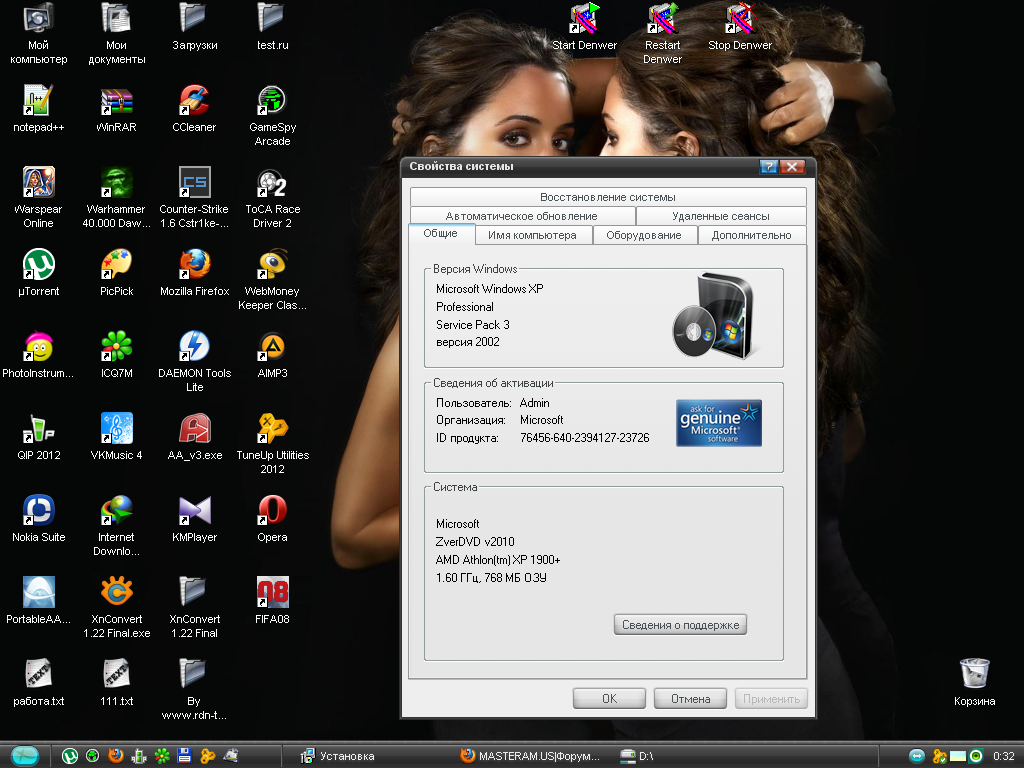1024x768 pixels.
Task: Launch the DAEMON Tools Lite shortcut
Action: click(195, 362)
